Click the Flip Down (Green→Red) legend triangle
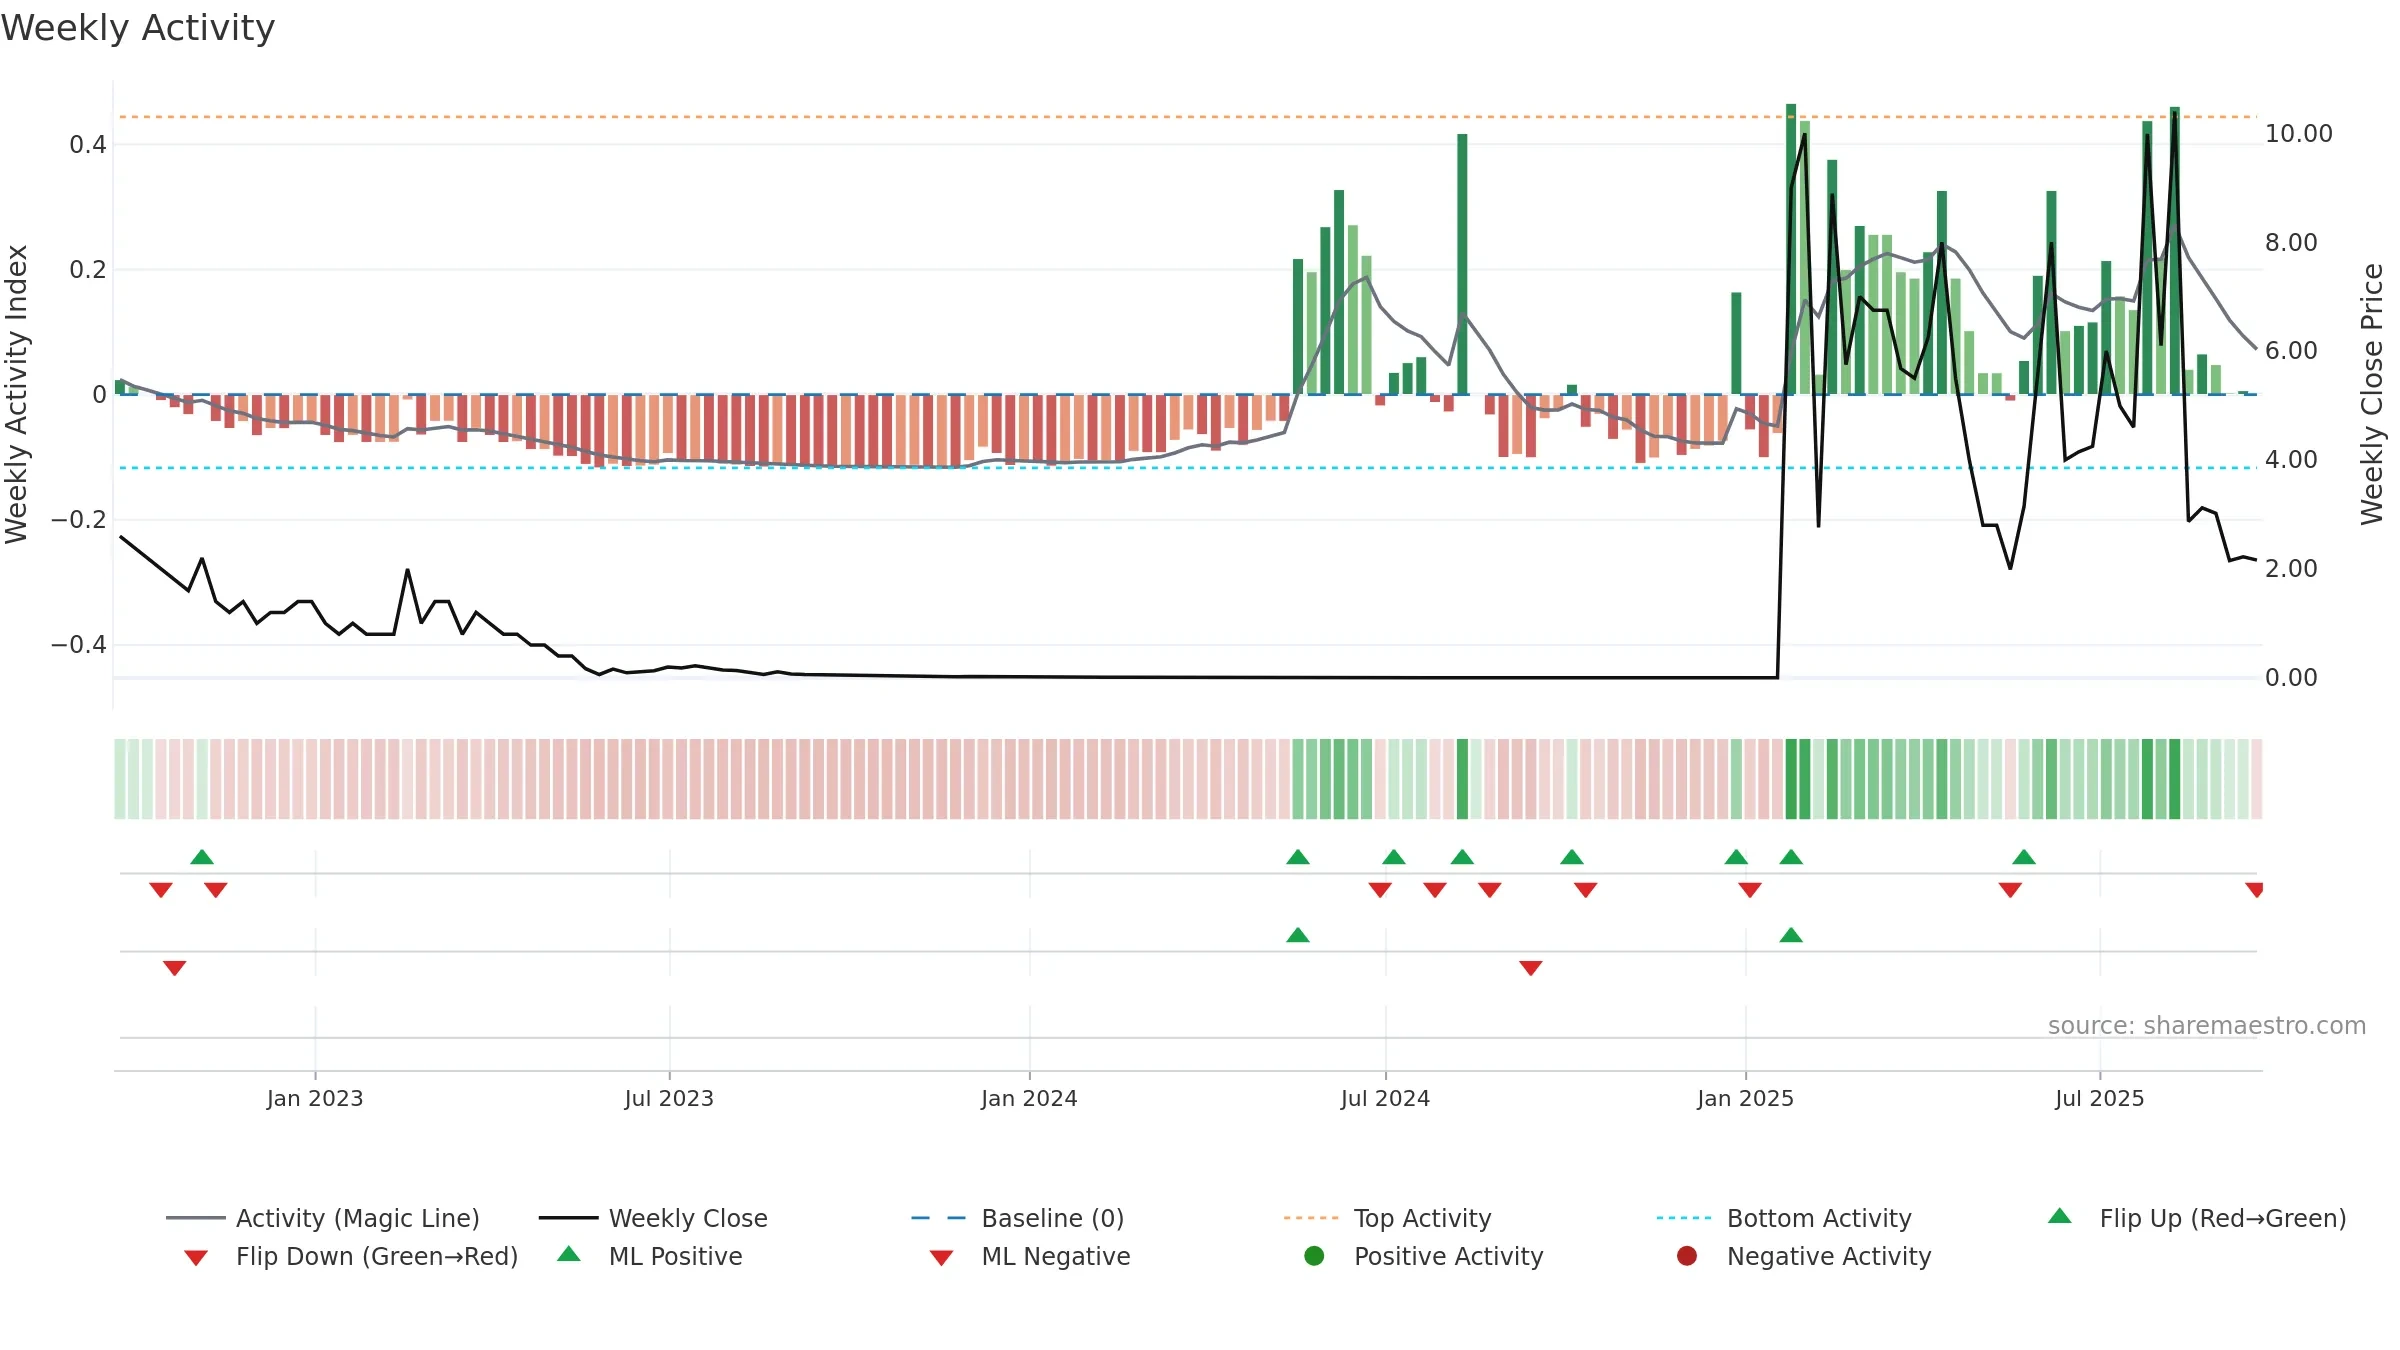The height and width of the screenshot is (1350, 2400). (x=196, y=1258)
